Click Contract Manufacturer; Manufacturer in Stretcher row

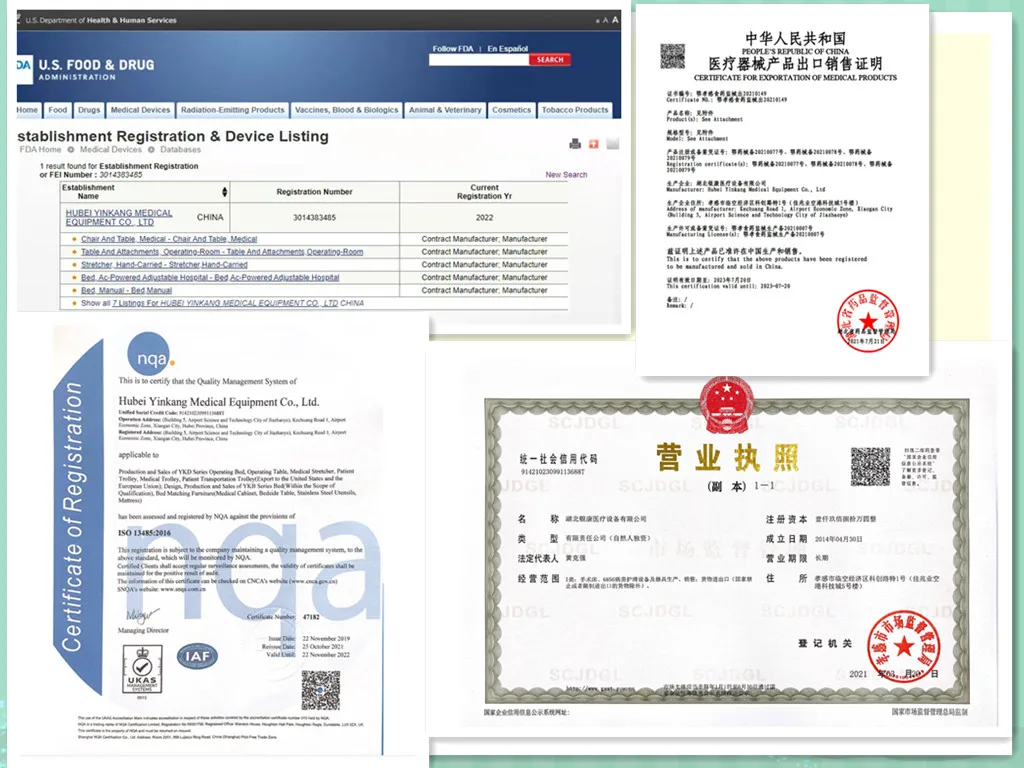click(484, 264)
